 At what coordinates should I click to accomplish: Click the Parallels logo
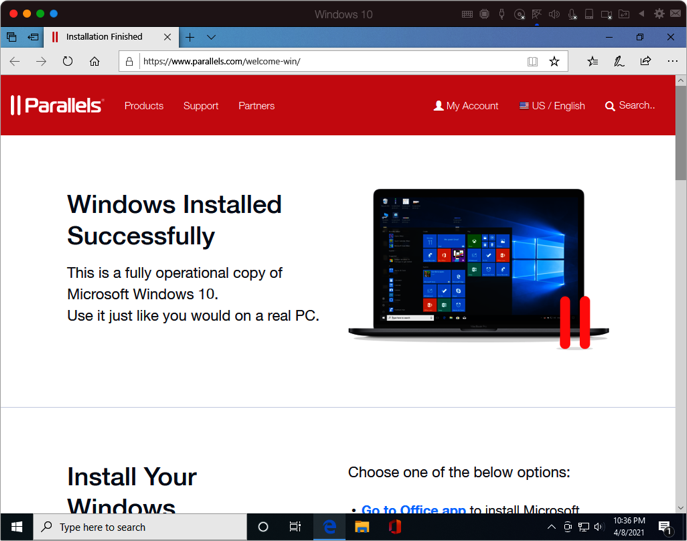tap(57, 105)
